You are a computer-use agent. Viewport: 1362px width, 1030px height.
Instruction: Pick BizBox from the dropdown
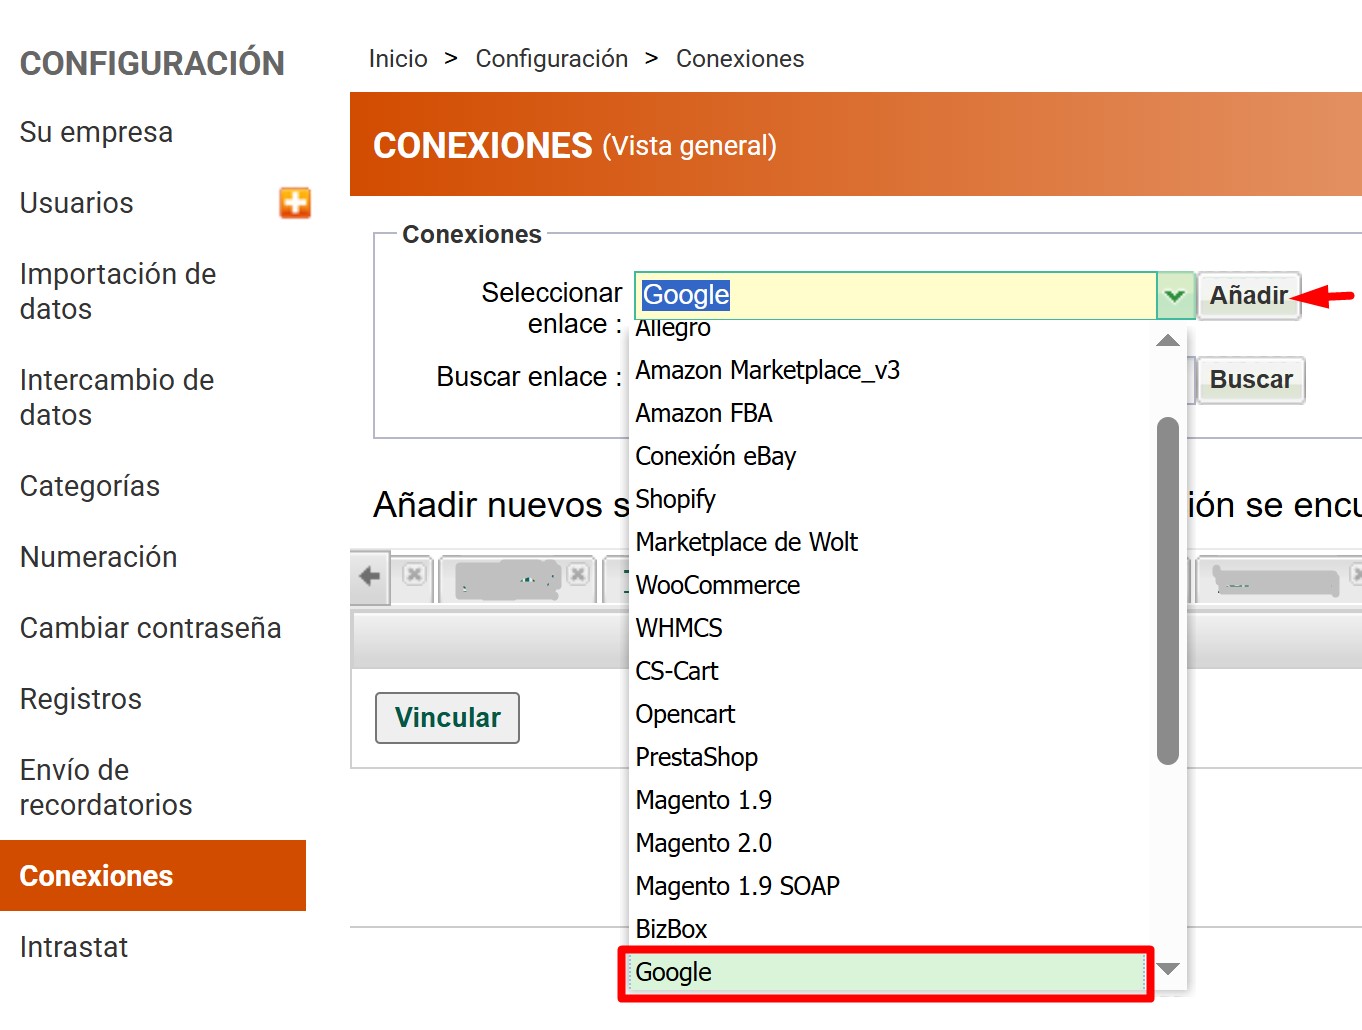[x=671, y=929]
